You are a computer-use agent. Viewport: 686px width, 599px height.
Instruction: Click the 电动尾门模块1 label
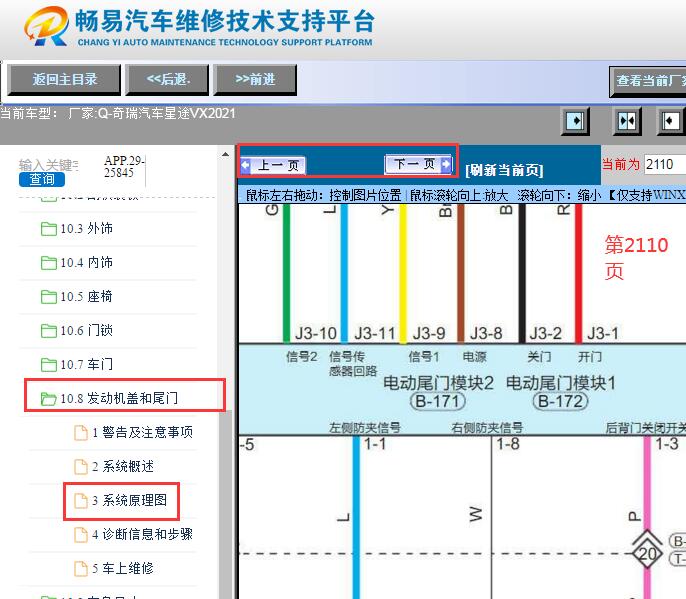[x=561, y=383]
